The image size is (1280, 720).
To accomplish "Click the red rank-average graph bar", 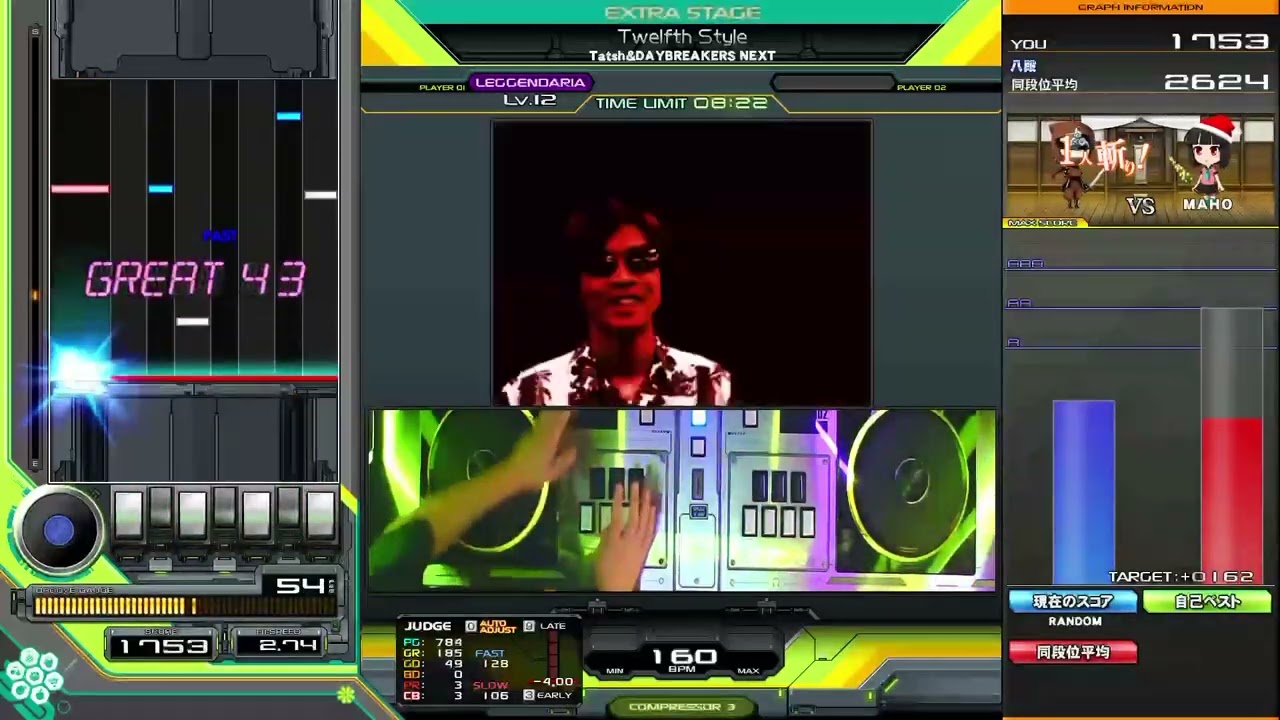I will 1231,500.
